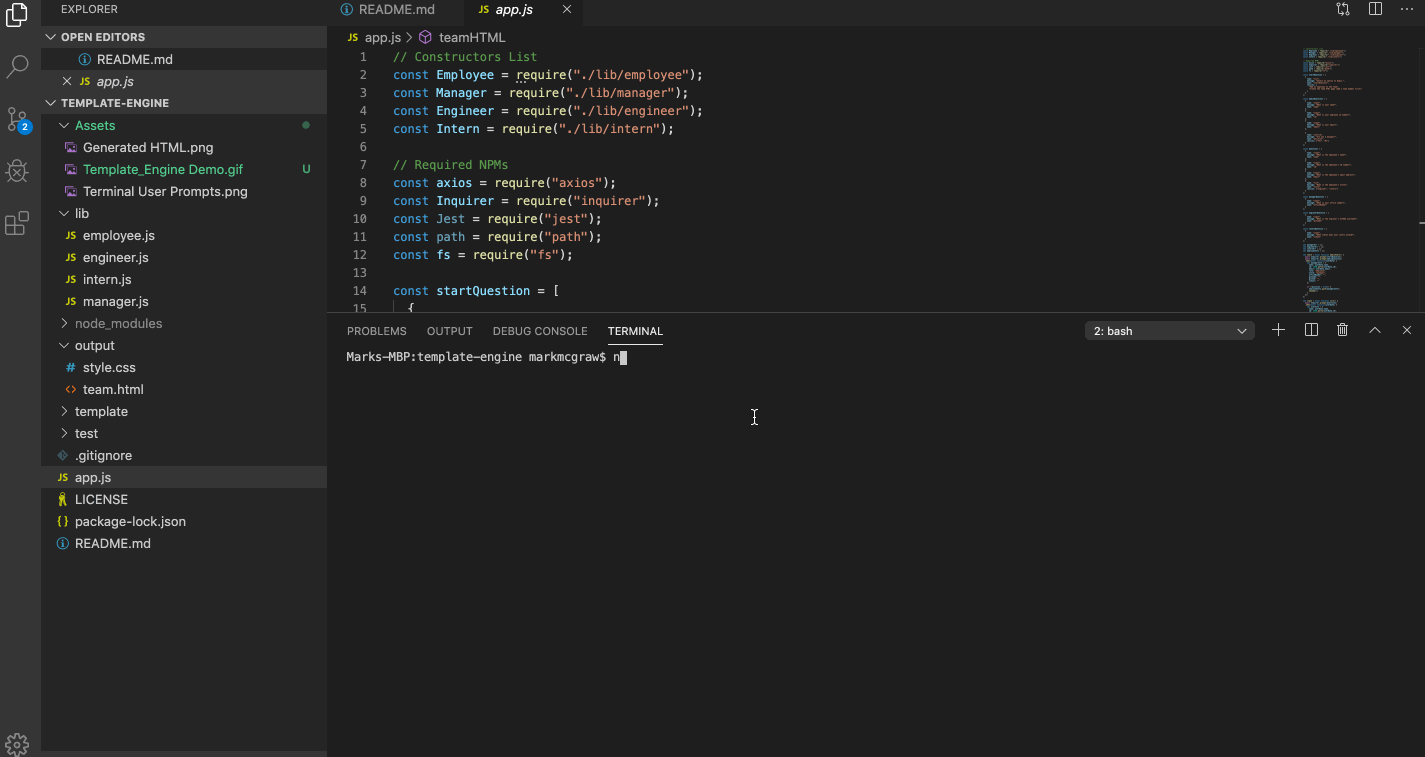Kill the terminal with trash icon
The height and width of the screenshot is (757, 1425).
click(x=1343, y=330)
